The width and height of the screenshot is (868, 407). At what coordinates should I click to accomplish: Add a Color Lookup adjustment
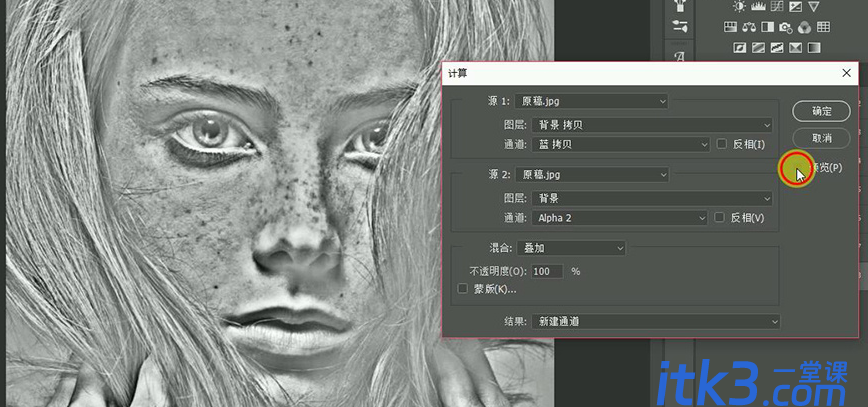pos(823,27)
